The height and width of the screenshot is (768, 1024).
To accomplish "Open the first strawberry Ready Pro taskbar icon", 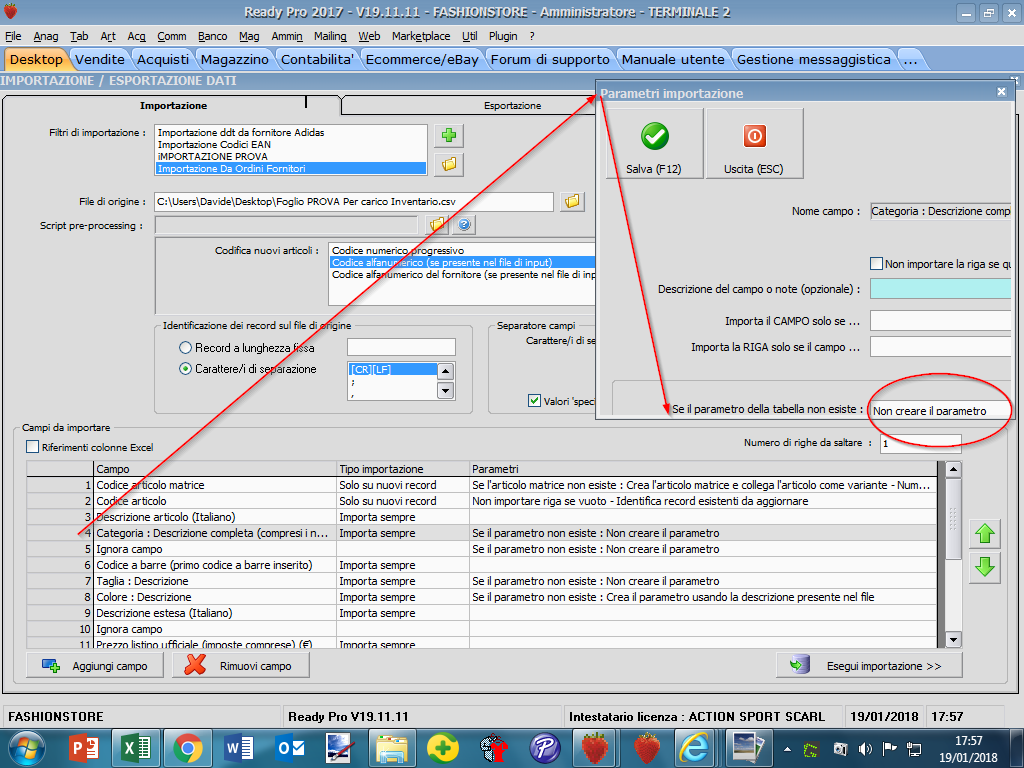I will pyautogui.click(x=596, y=748).
